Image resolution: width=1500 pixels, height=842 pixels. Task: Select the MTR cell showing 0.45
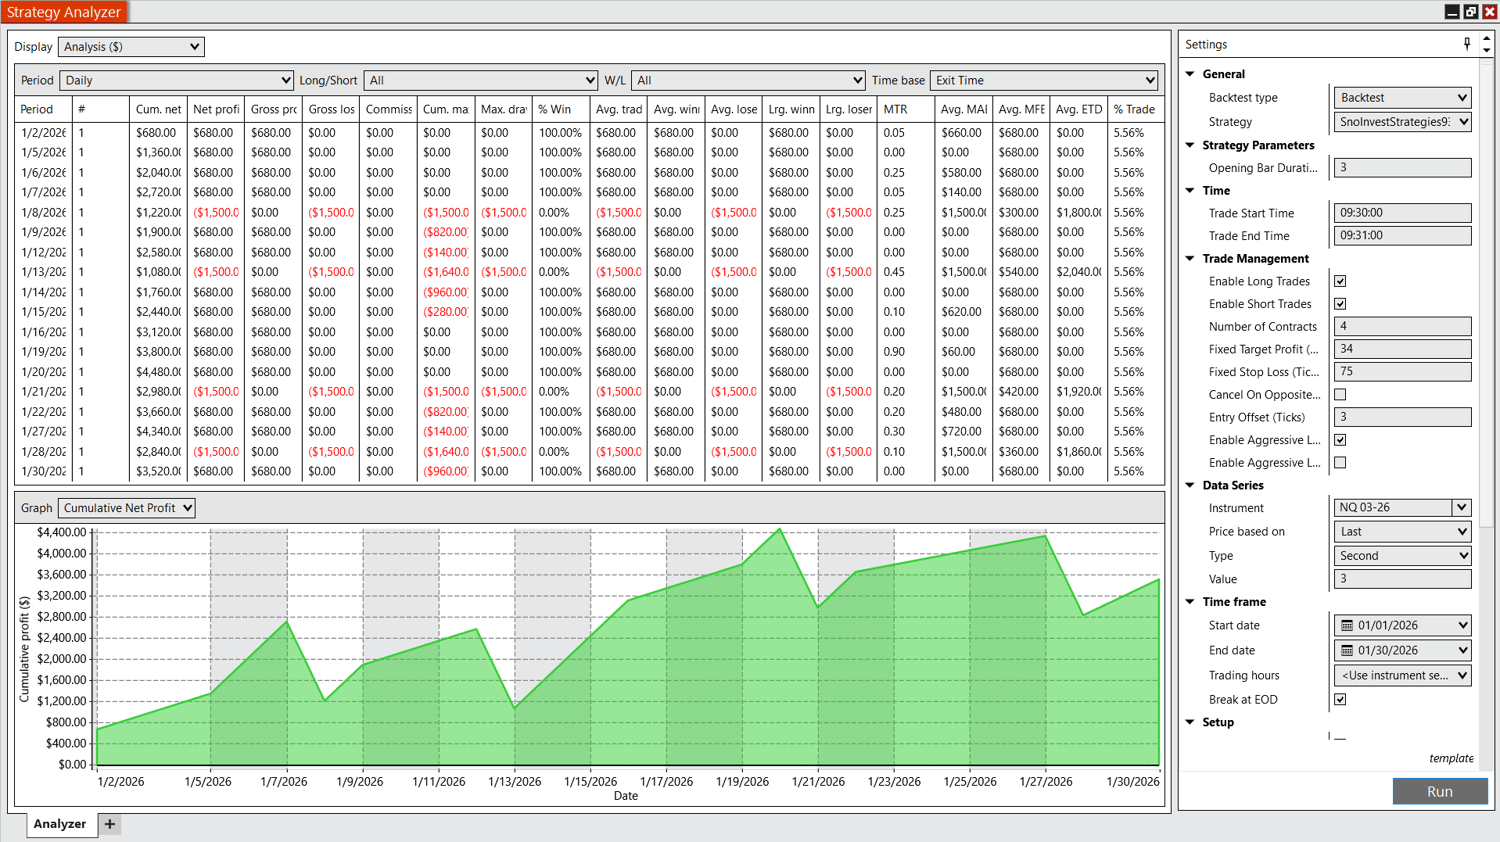tap(905, 272)
